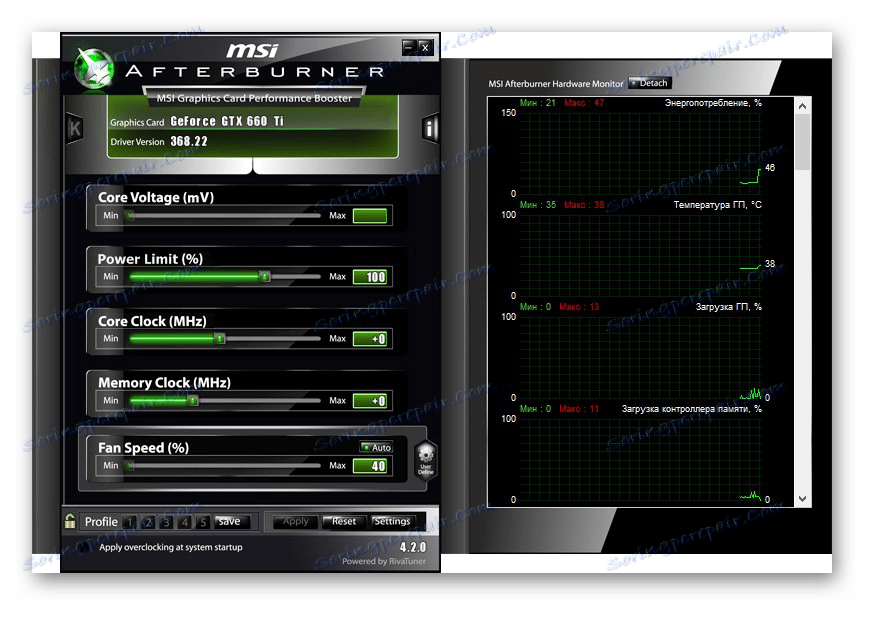This screenshot has width=872, height=618.
Task: Click the version number 4.2.0
Action: pos(413,547)
